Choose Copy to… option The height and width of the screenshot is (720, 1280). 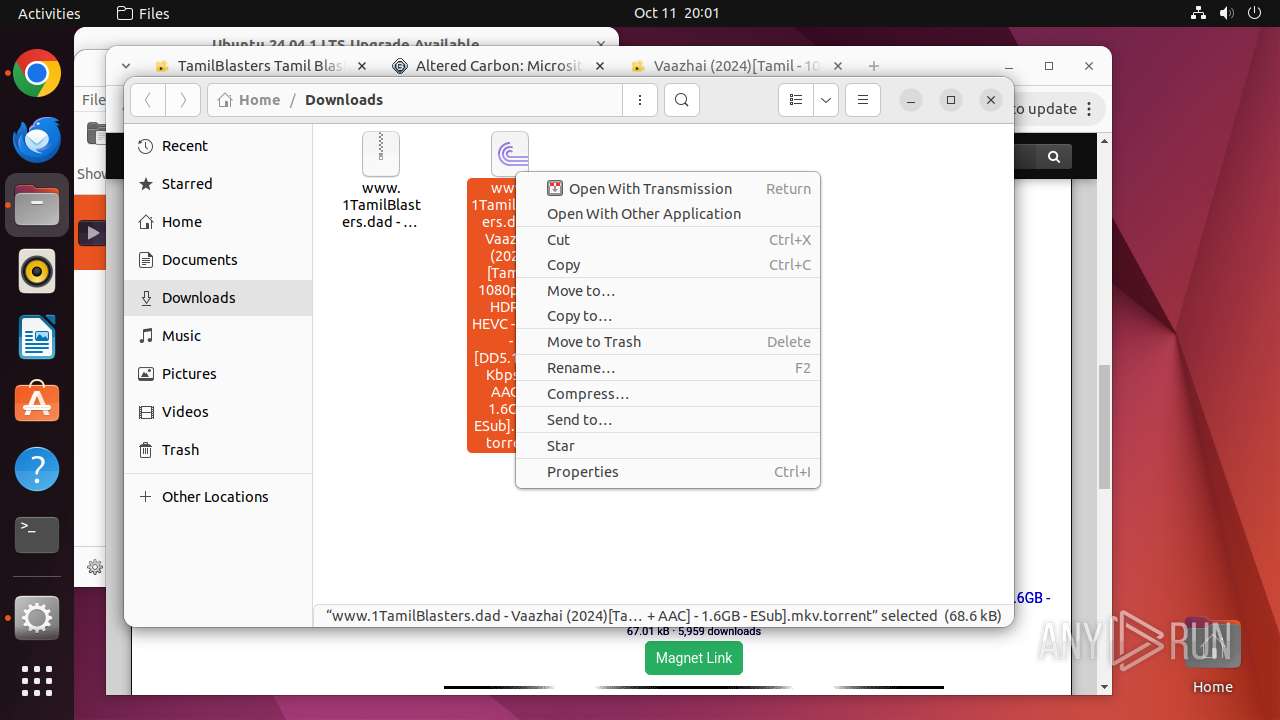click(x=668, y=316)
